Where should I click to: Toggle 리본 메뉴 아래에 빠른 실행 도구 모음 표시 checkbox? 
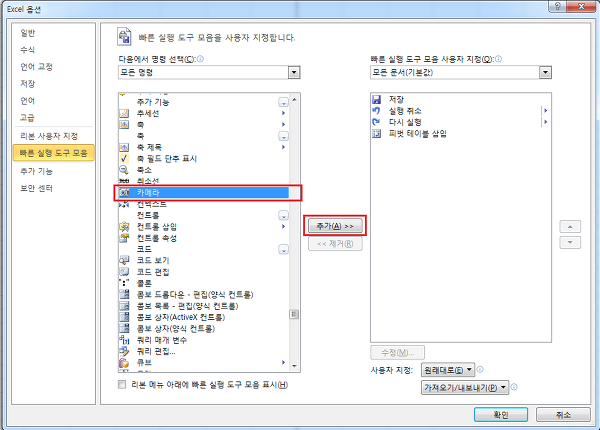pos(122,384)
